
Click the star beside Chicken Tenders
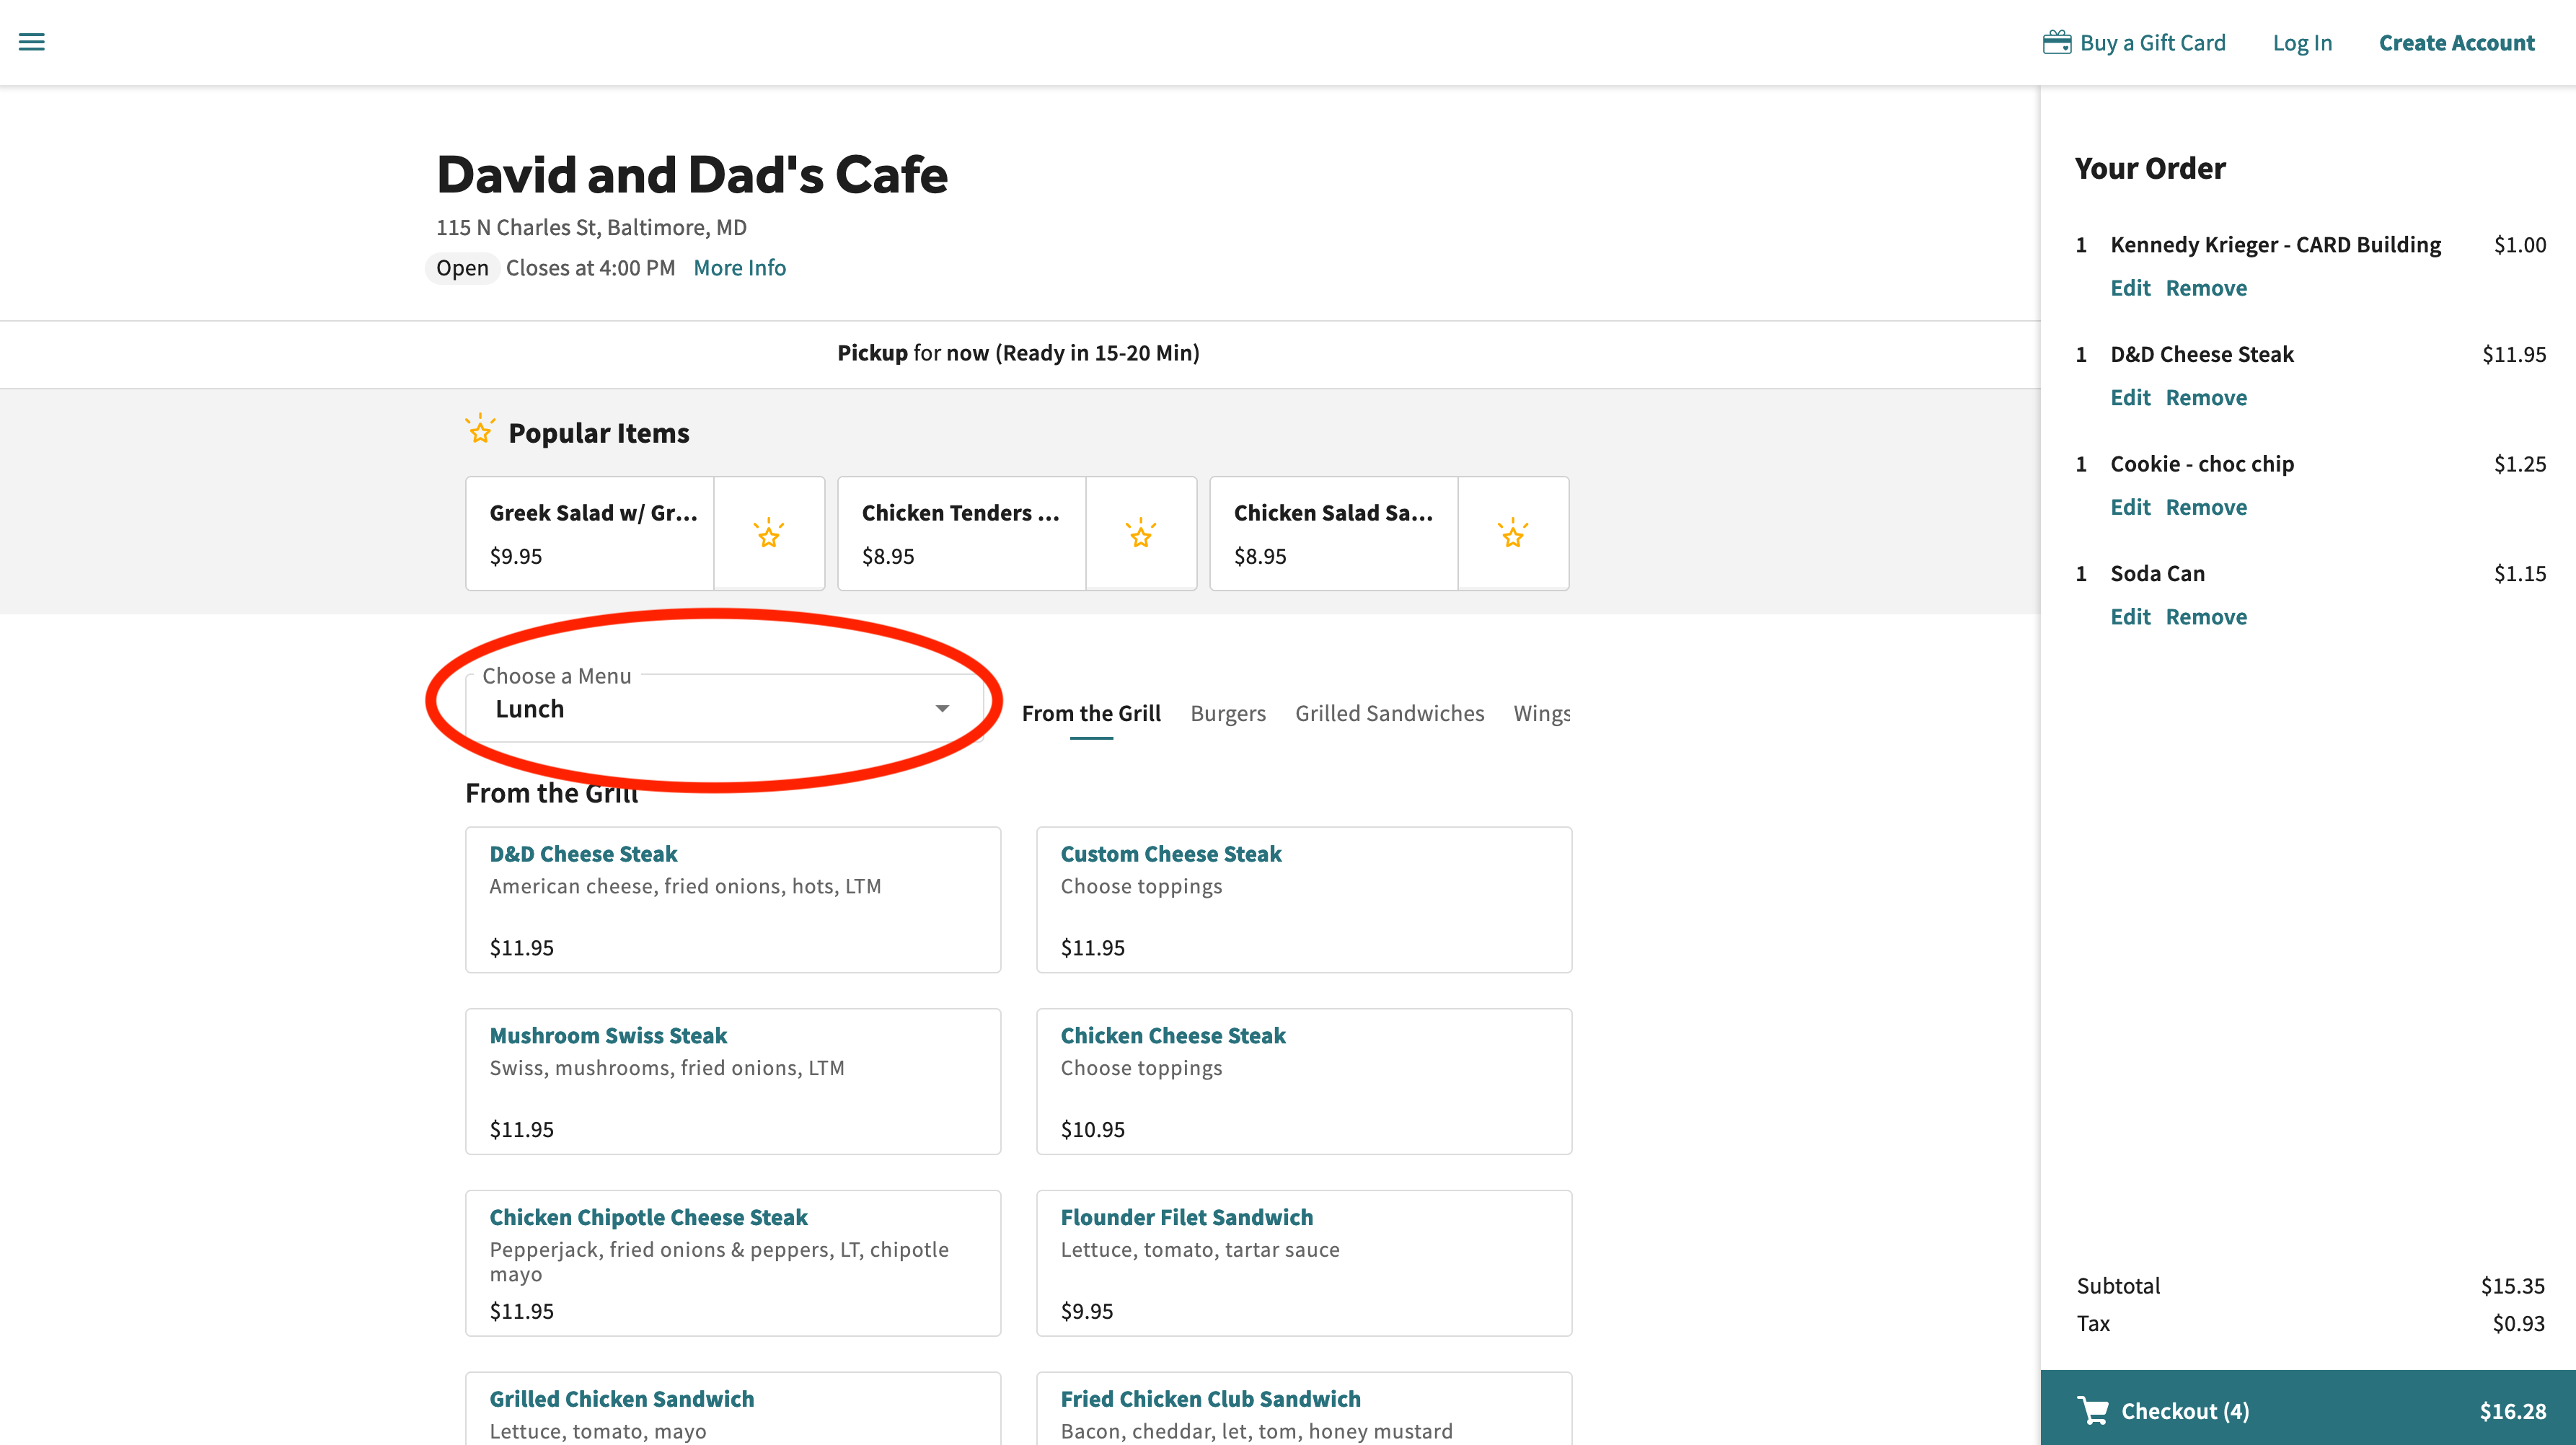(x=1140, y=534)
